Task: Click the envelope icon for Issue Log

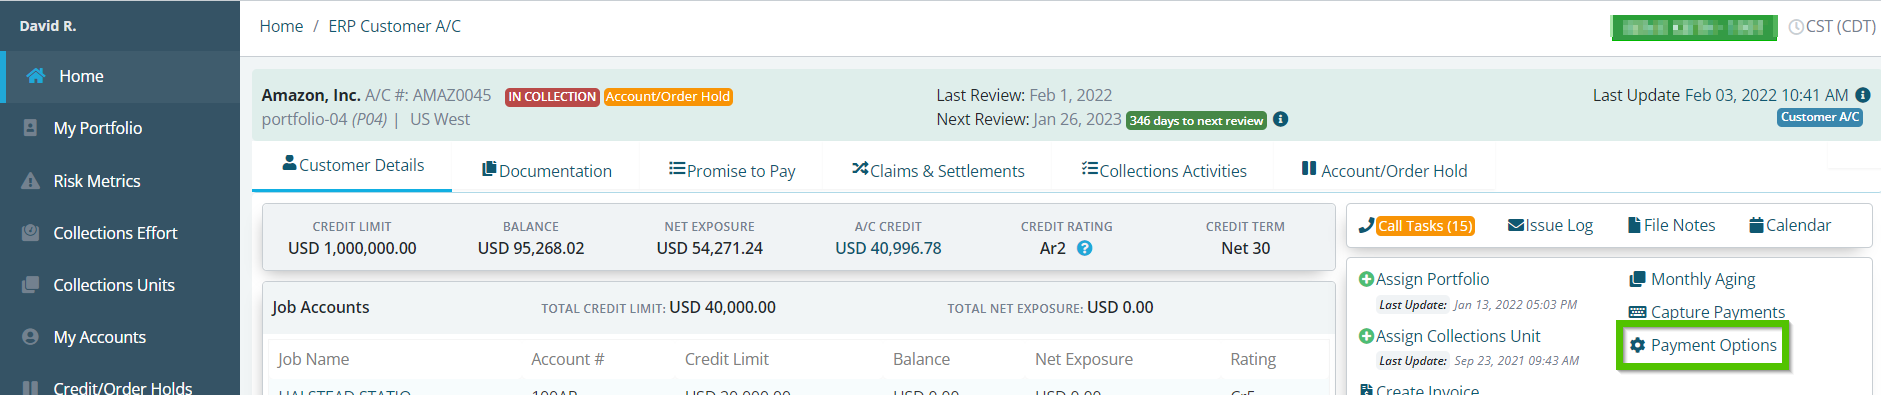Action: [1516, 226]
